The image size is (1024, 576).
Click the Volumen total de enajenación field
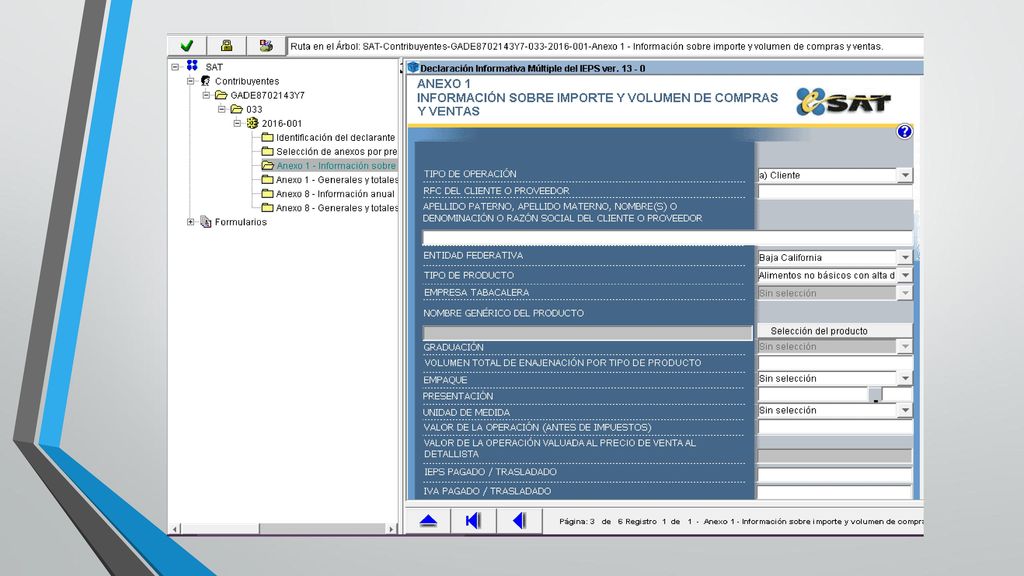835,363
